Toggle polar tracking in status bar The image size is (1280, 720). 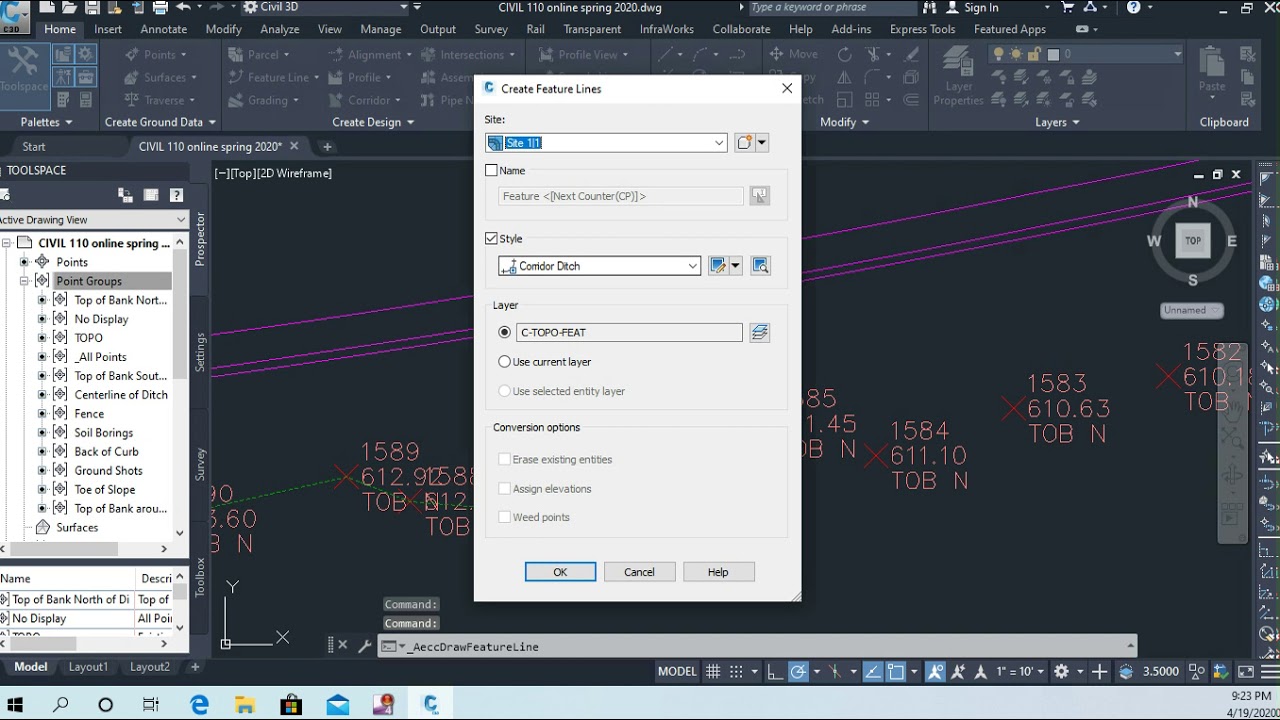[x=798, y=672]
